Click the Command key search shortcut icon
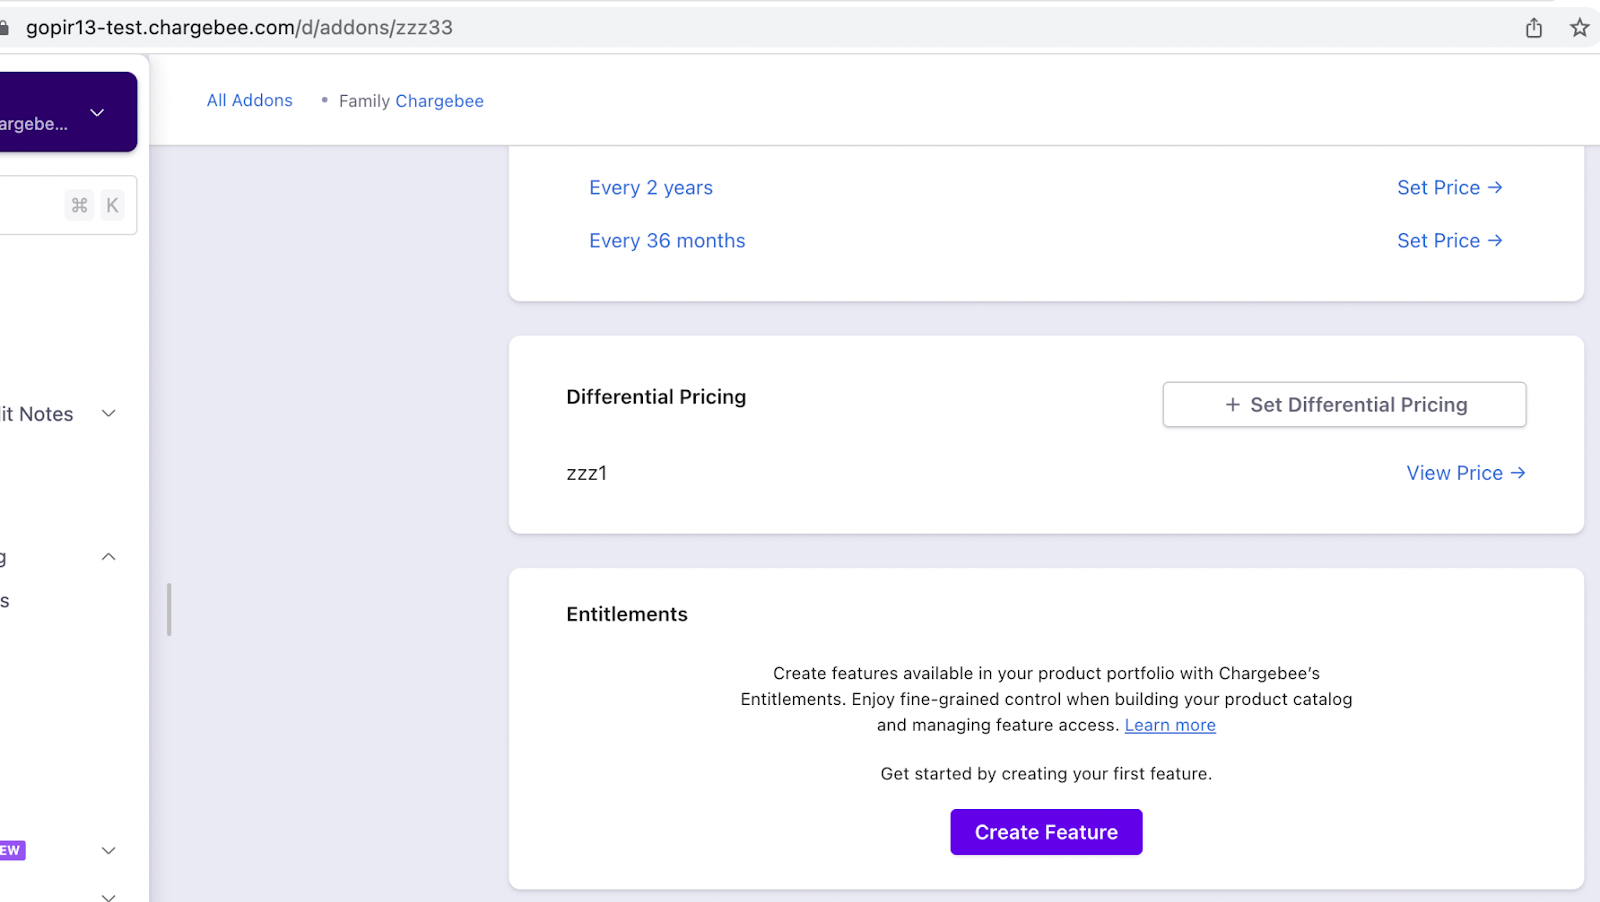 click(80, 205)
